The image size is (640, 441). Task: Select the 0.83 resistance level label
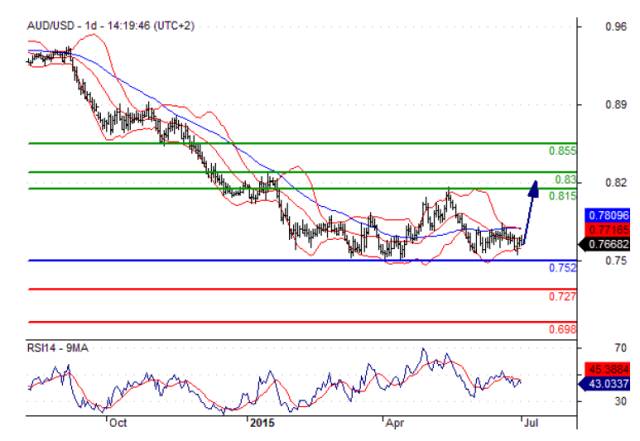pyautogui.click(x=565, y=179)
